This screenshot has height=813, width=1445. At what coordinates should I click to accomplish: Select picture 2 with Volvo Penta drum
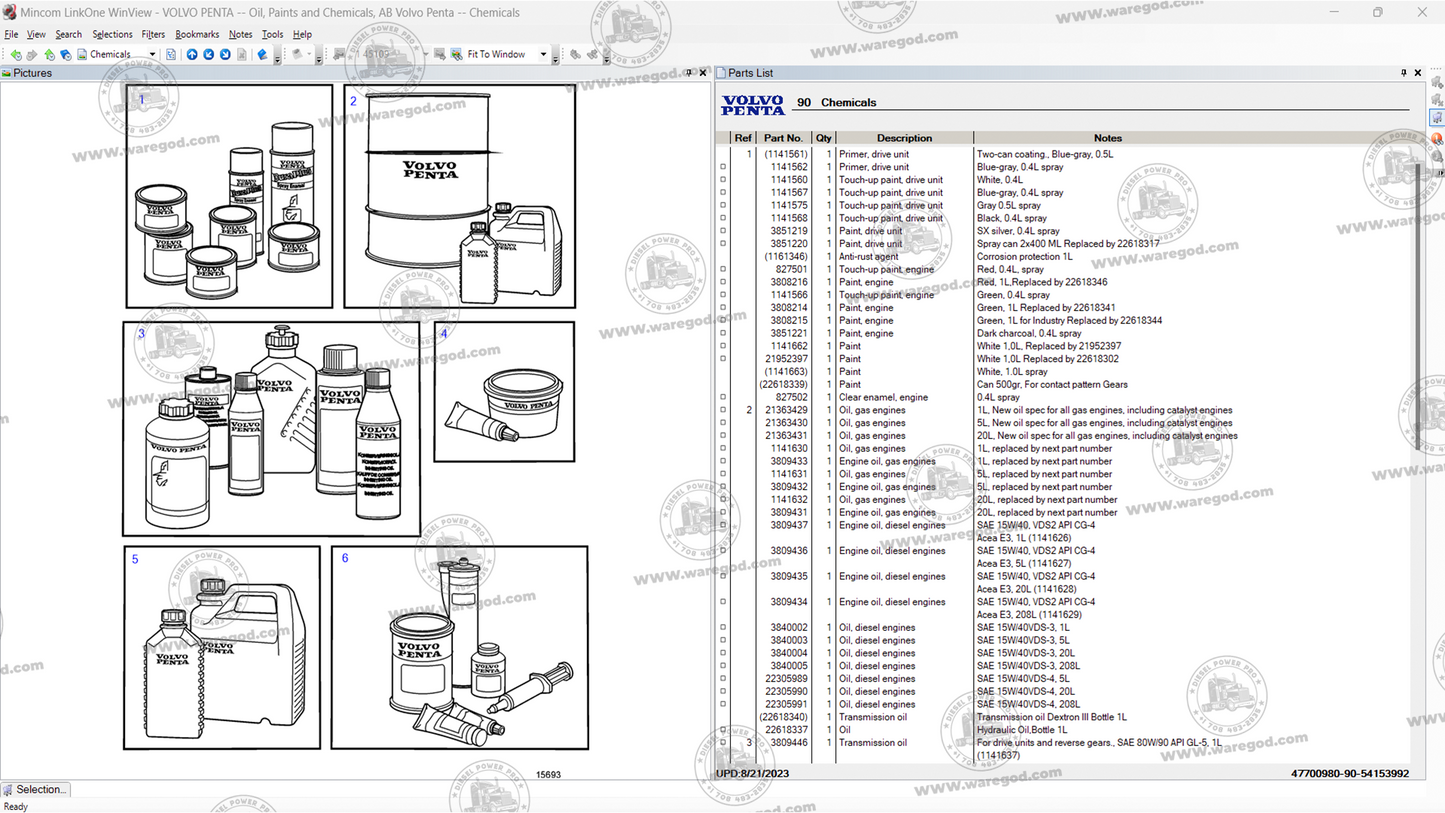tap(460, 196)
